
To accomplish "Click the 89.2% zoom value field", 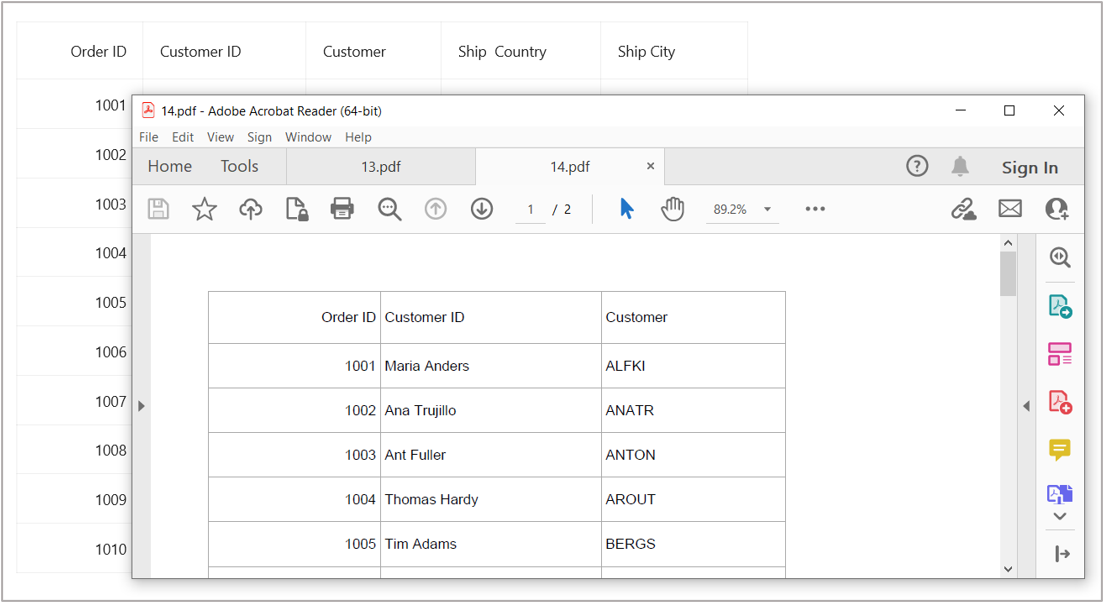I will click(730, 209).
